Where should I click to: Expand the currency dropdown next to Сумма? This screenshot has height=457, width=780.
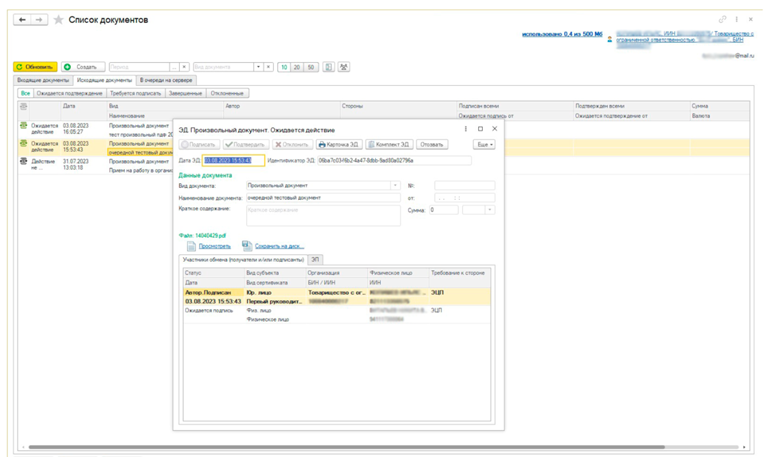490,209
